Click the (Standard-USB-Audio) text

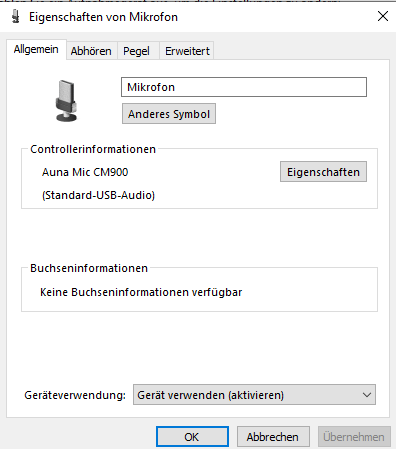(98, 195)
